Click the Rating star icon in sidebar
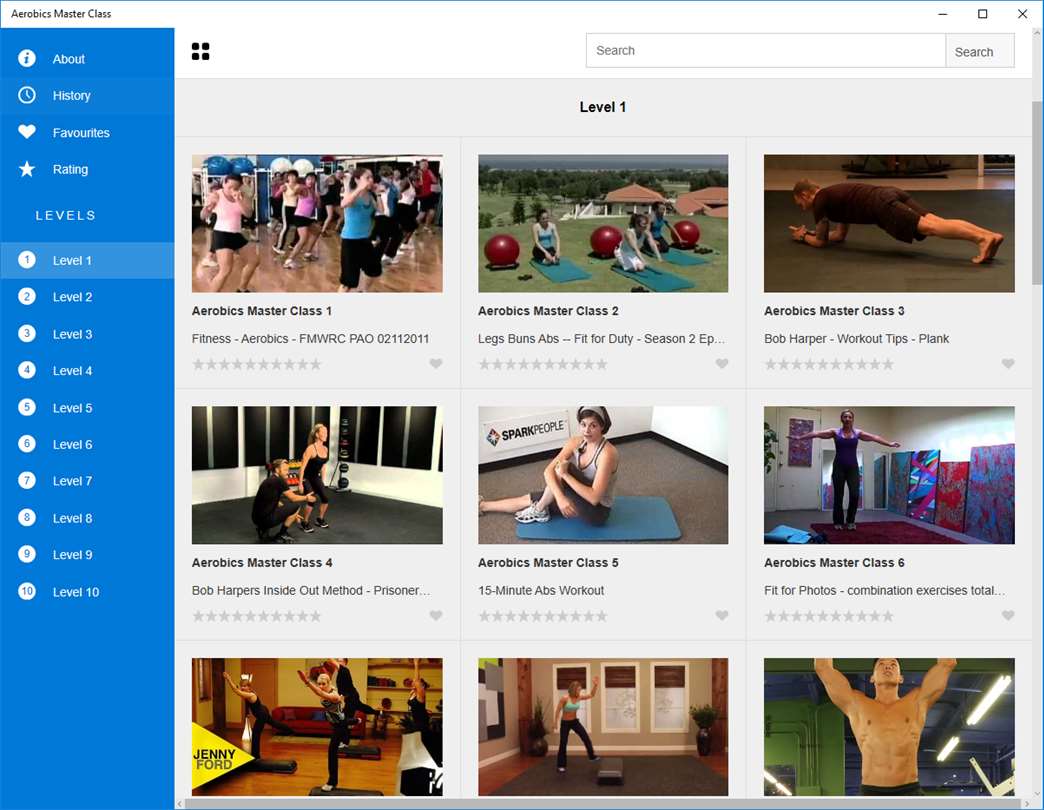The width and height of the screenshot is (1044, 810). pos(27,169)
